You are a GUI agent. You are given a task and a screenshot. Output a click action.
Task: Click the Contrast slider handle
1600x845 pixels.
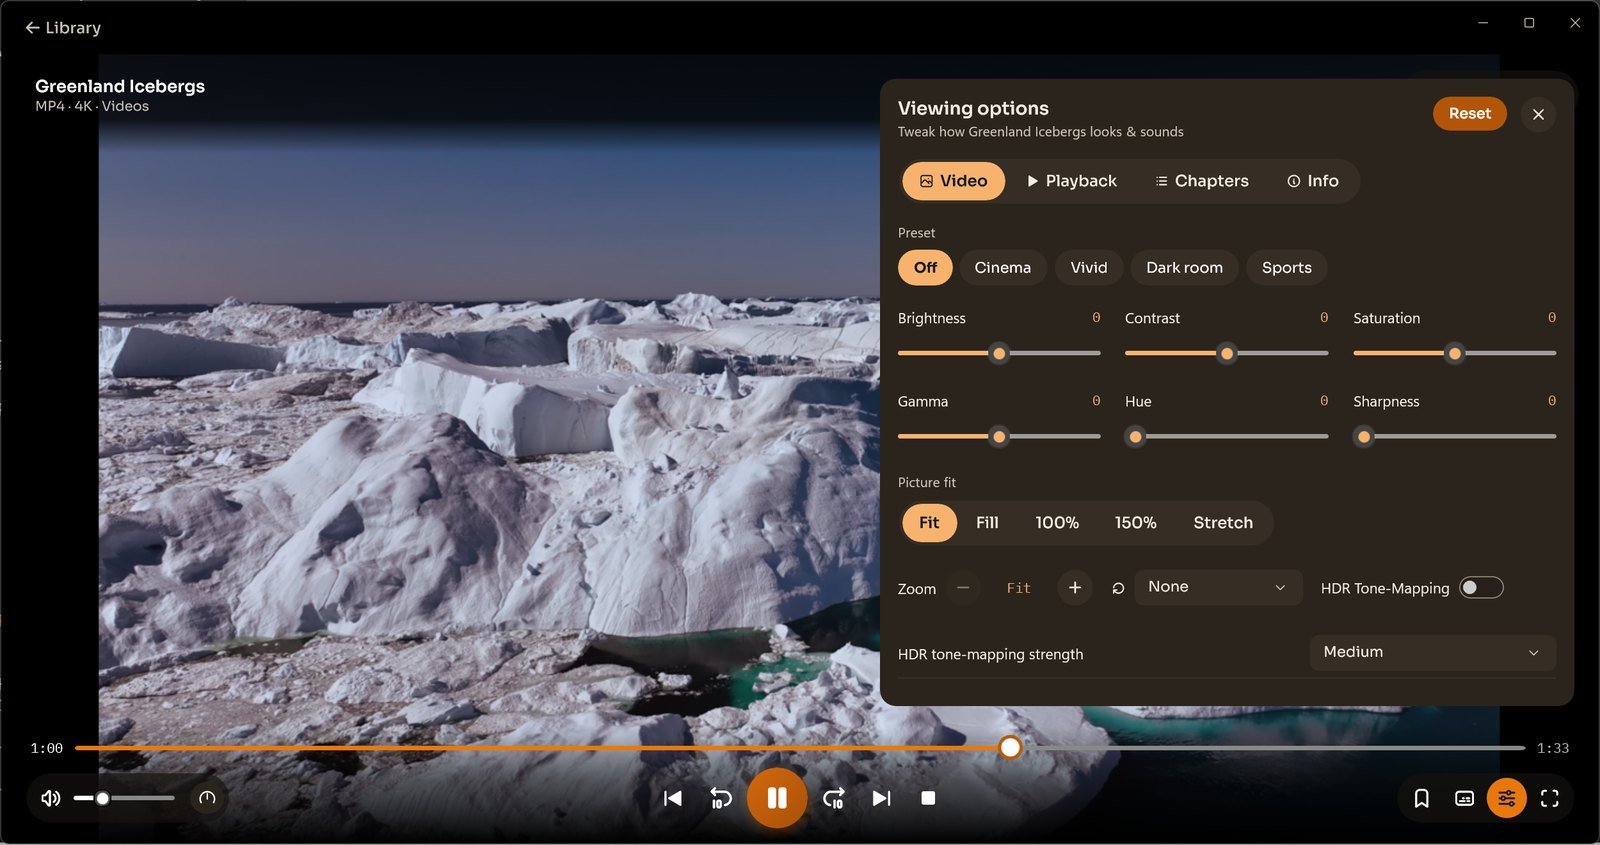point(1227,353)
